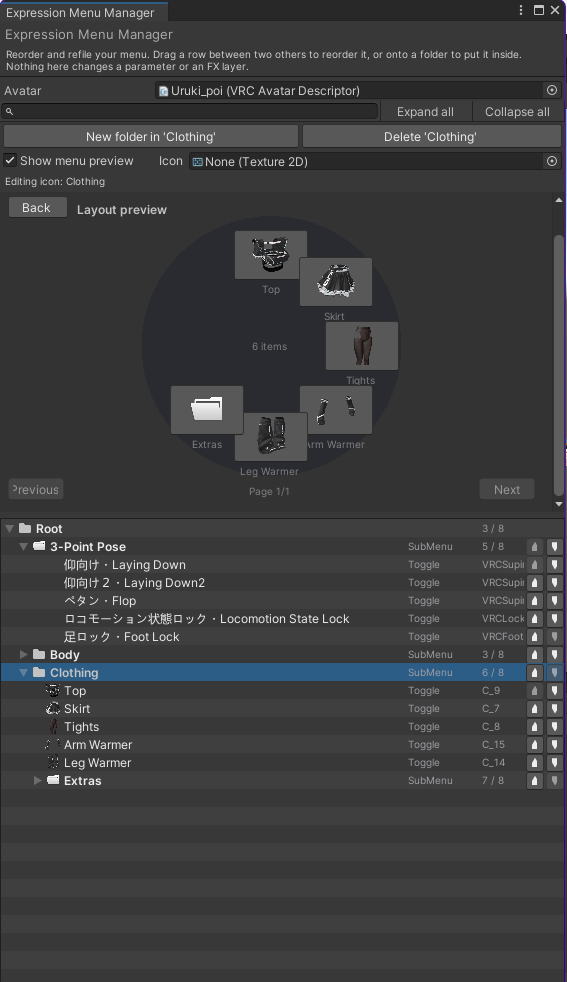Move the Tights row down with arrow
This screenshot has width=567, height=982.
click(x=554, y=727)
